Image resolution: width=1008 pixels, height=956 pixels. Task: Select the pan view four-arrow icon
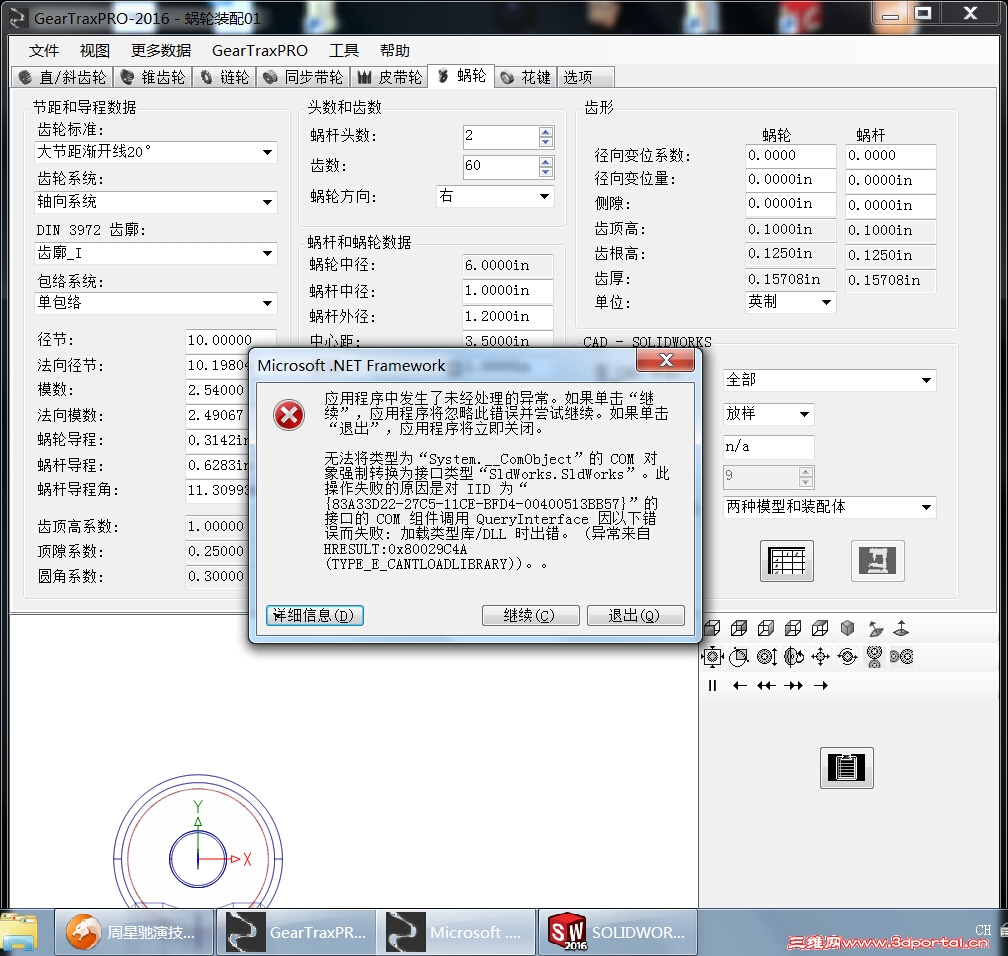821,656
